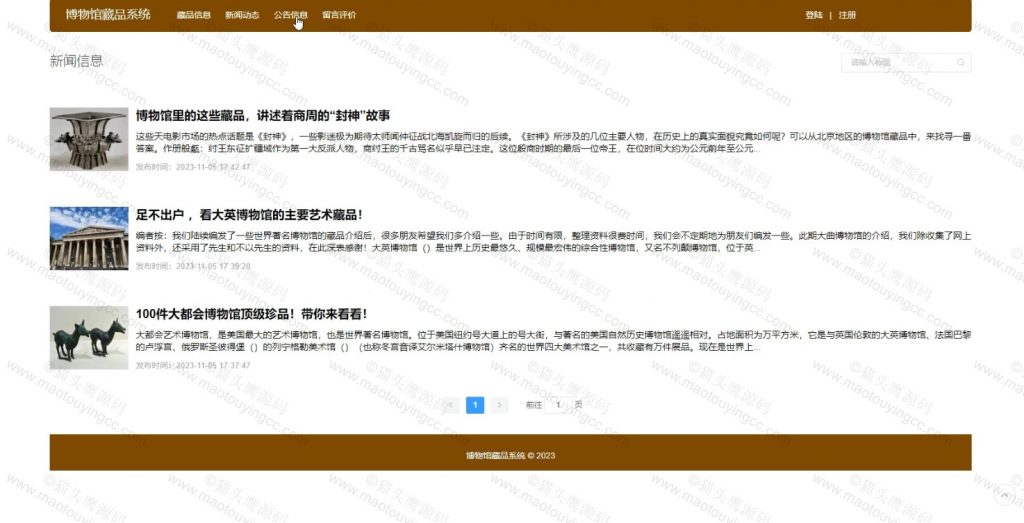Click the scroll-to-top arrow button
Viewport: 1024px width, 523px height.
pos(1004,494)
